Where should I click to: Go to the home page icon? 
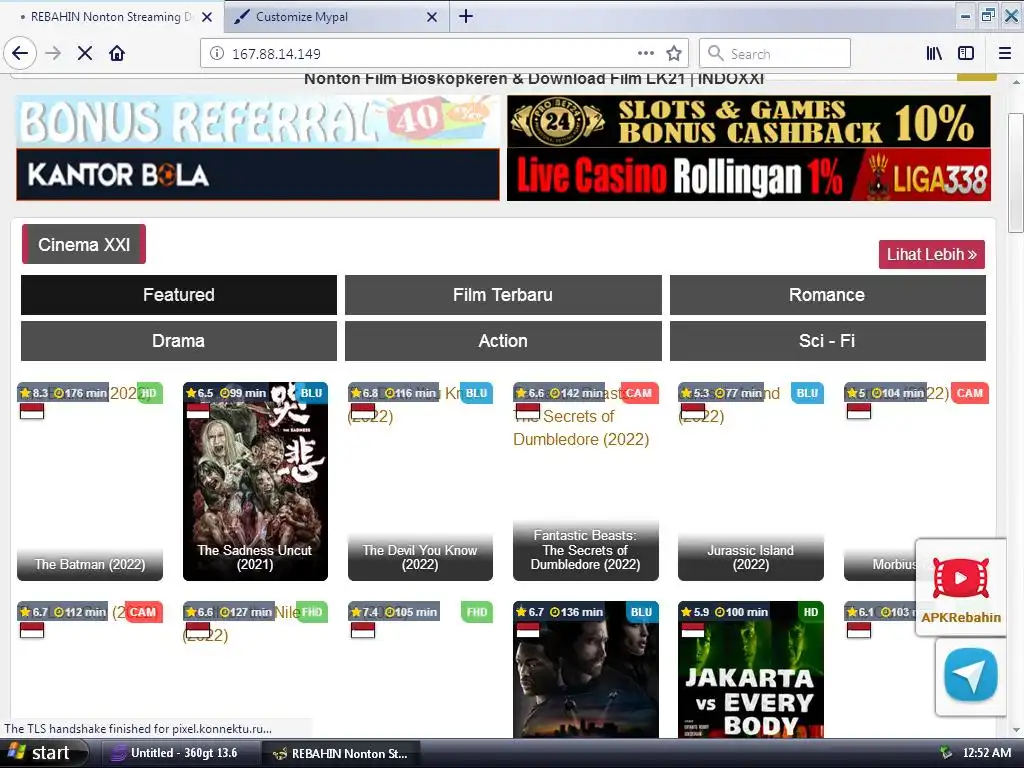click(117, 54)
